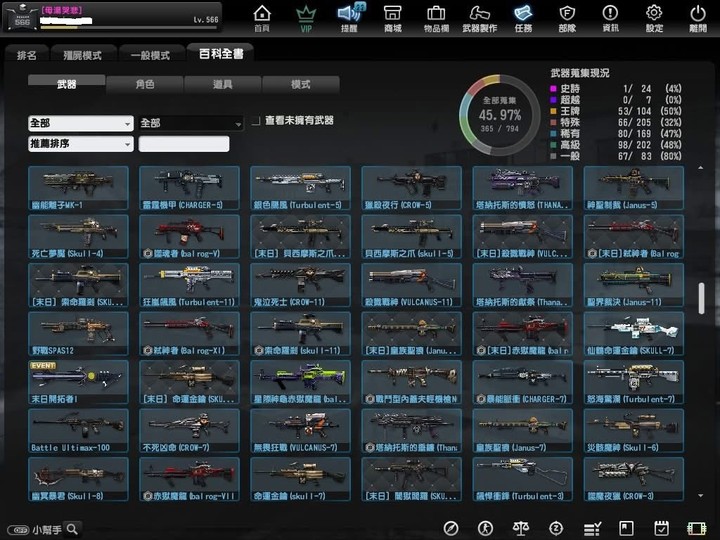Click the compass icon in bottom bar

(x=451, y=527)
